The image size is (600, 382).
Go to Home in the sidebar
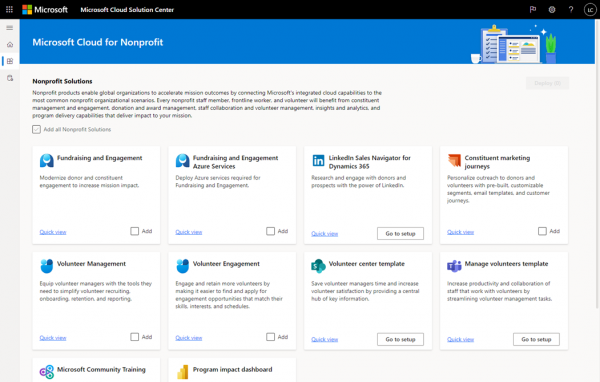[x=10, y=44]
